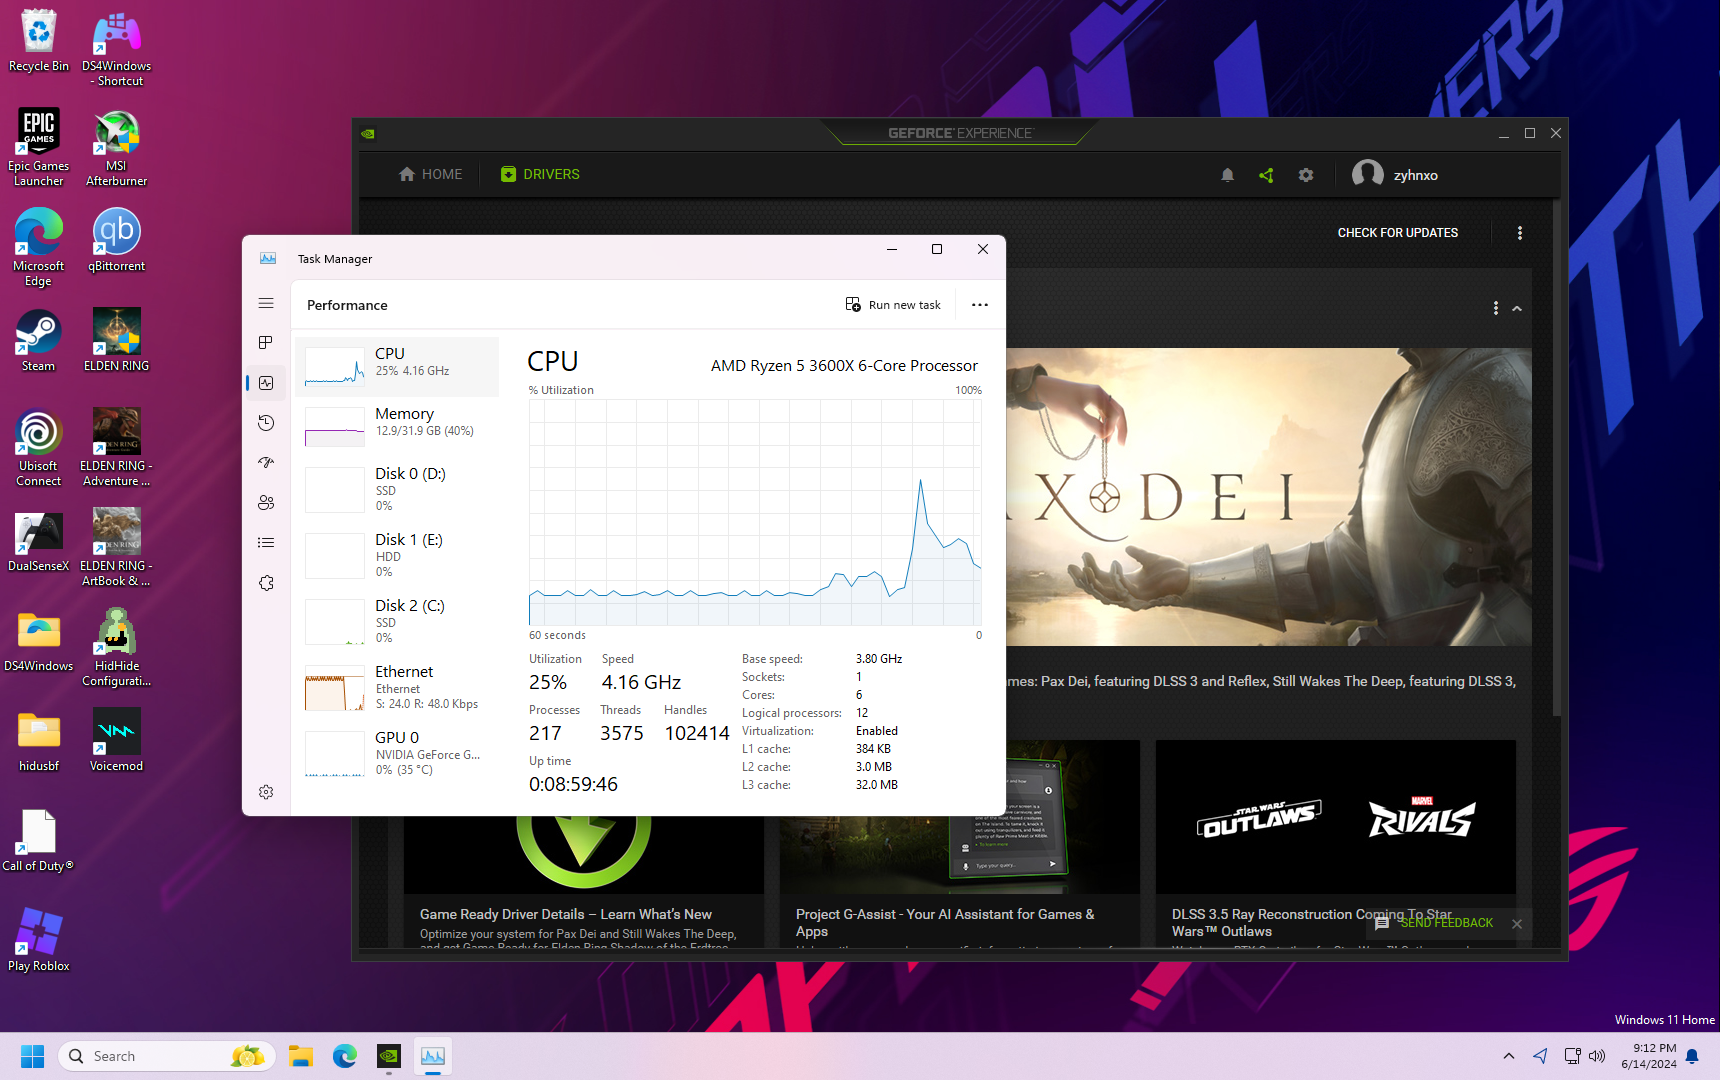The width and height of the screenshot is (1720, 1080).
Task: Open Processes page in Task Manager sidebar
Action: click(266, 343)
